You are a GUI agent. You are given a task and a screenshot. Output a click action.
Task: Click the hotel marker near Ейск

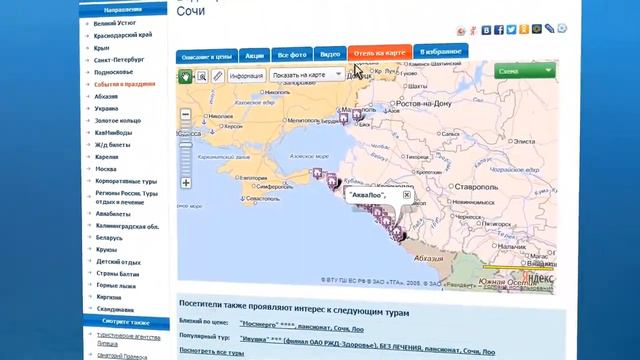[357, 115]
